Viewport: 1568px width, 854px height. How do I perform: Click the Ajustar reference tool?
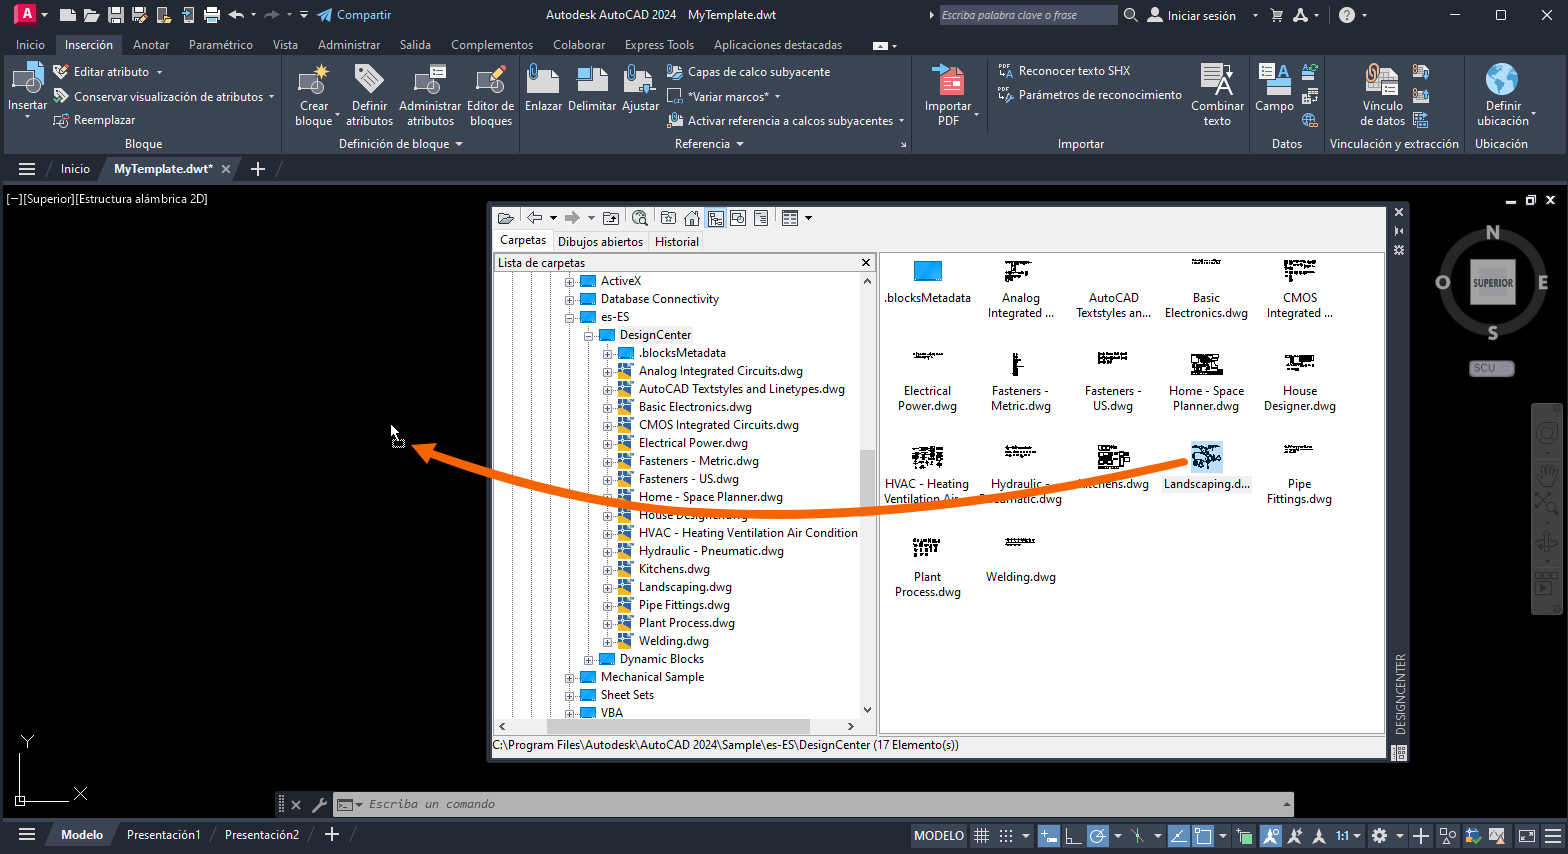click(640, 88)
